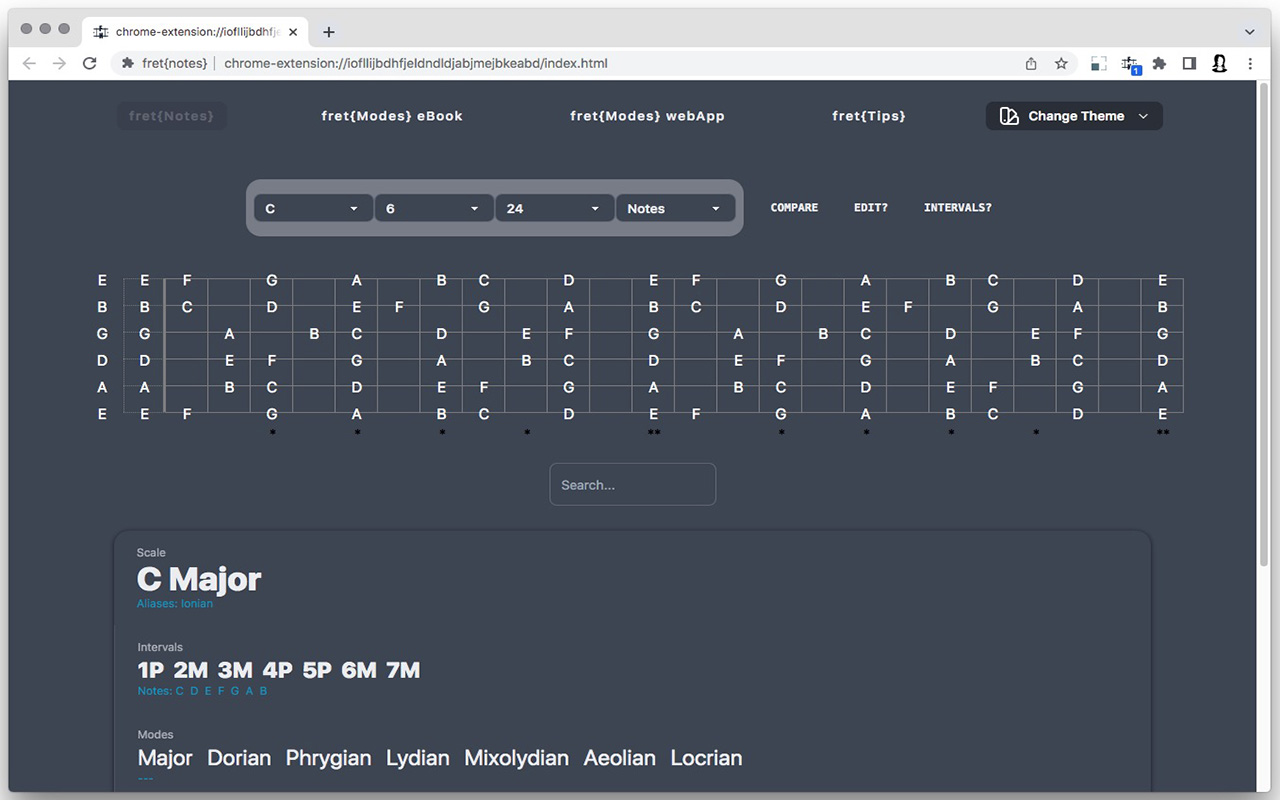Expand the display dropdown showing Notes
This screenshot has width=1280, height=800.
(x=676, y=208)
